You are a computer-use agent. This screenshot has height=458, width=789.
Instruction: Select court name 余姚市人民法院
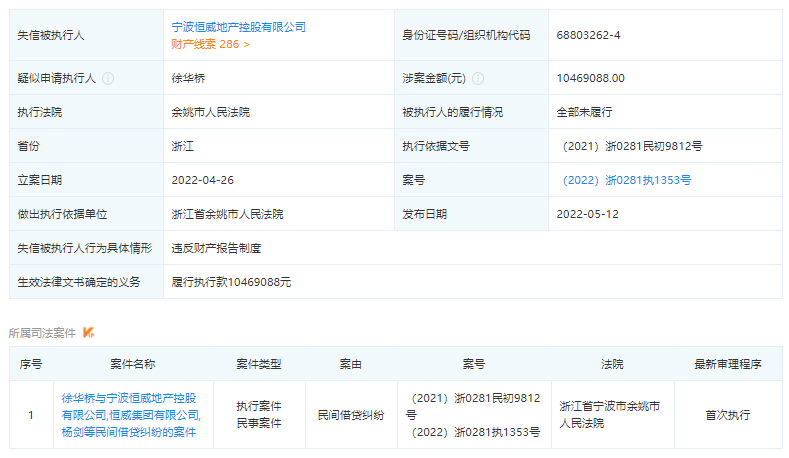[x=210, y=112]
